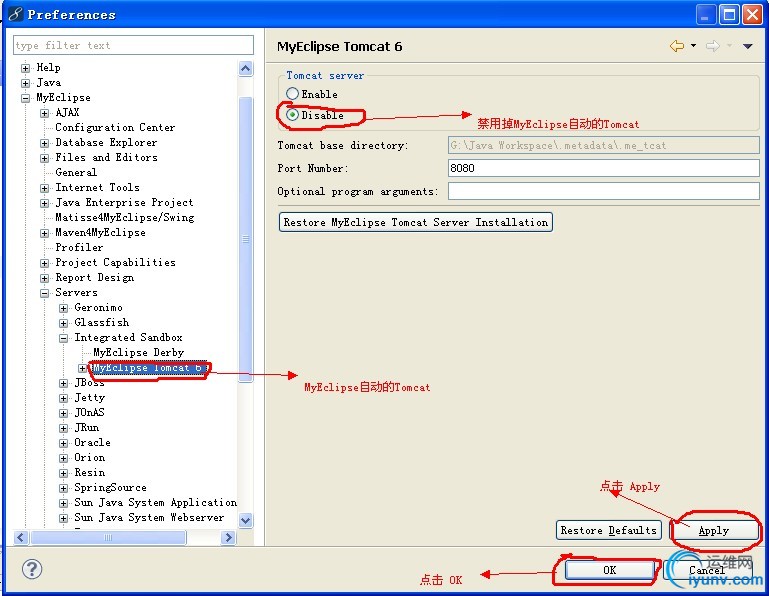Collapse the Integrated Sandbox node
The image size is (769, 596).
click(x=63, y=338)
